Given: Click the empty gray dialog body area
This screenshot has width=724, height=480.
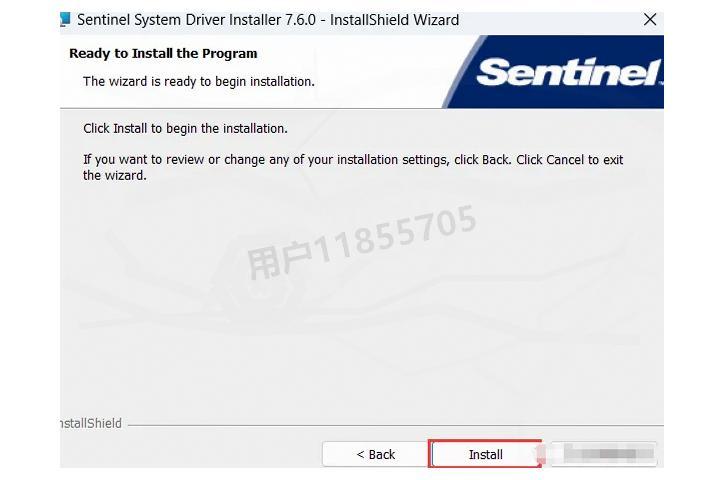Looking at the screenshot, I should click(x=362, y=346).
